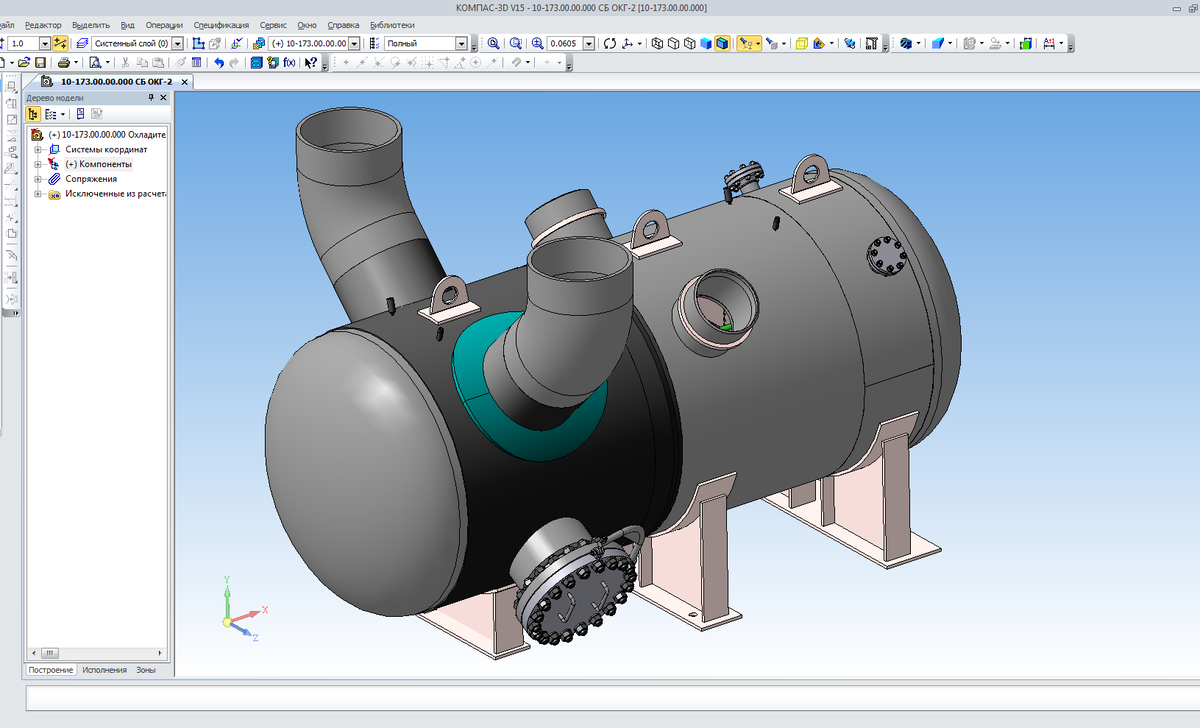
Task: Click the Cut scissors icon
Action: (124, 62)
